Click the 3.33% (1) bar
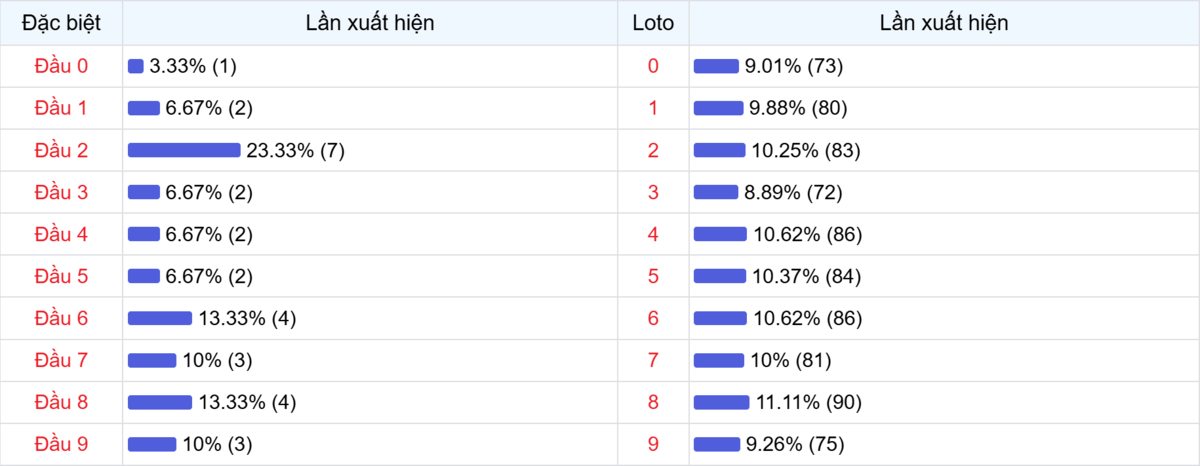1200x466 pixels. click(x=136, y=66)
